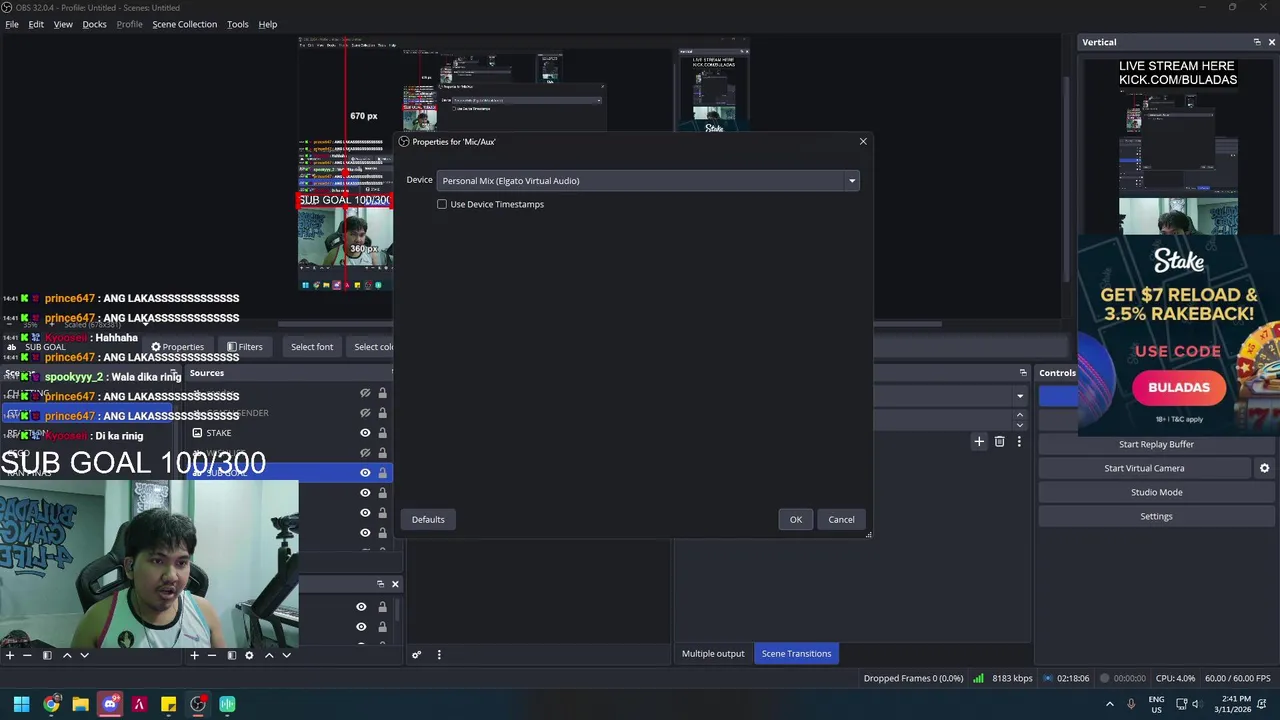Viewport: 1280px width, 720px height.
Task: Open scene transition three-dot options menu
Action: pos(1019,441)
